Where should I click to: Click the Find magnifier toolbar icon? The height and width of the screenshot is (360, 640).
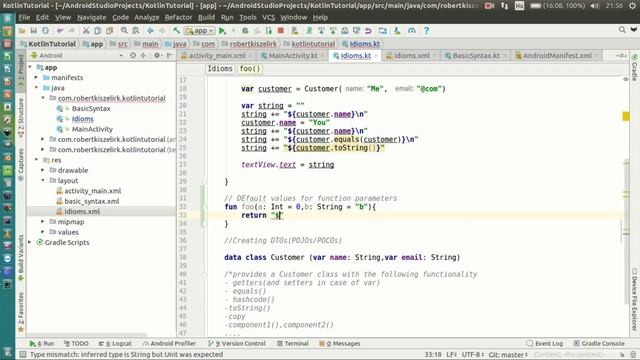tap(124, 31)
